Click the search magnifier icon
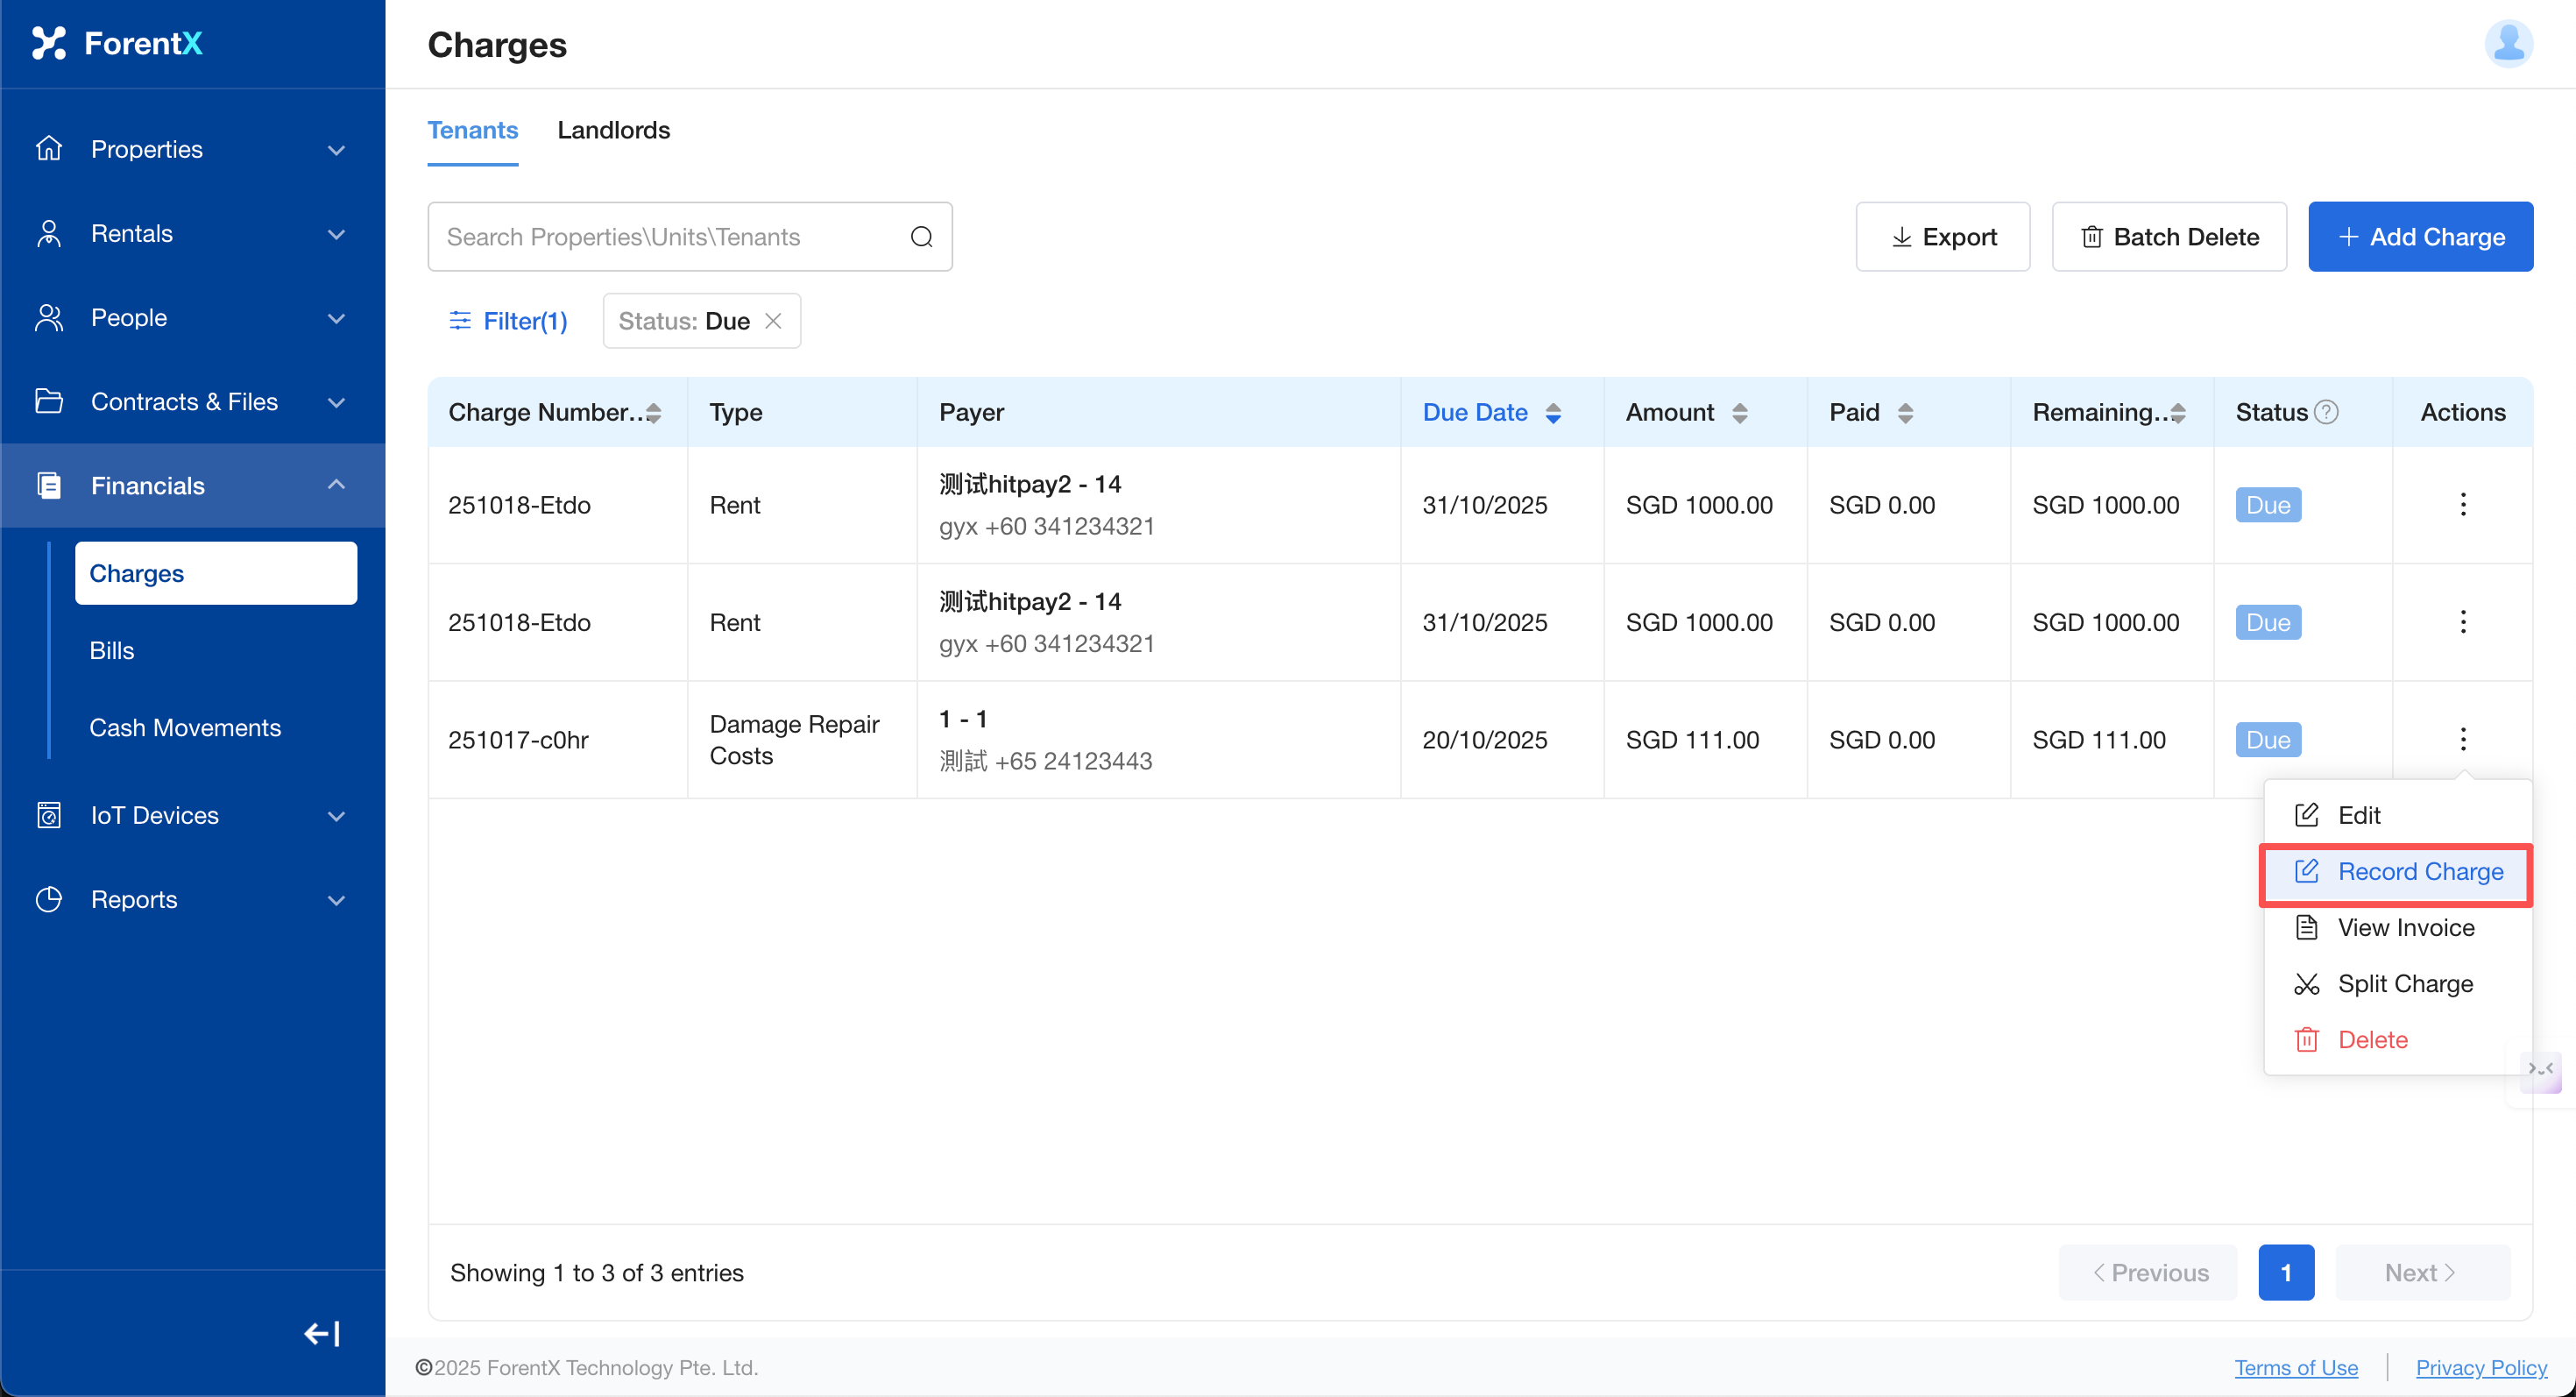 click(x=921, y=237)
